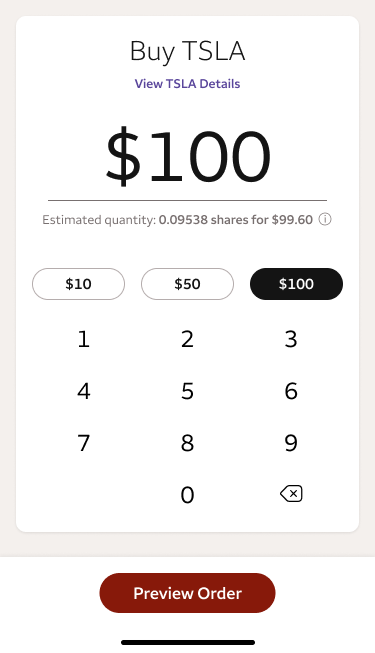Select the $50 preset amount
This screenshot has height=653, width=375.
(188, 284)
